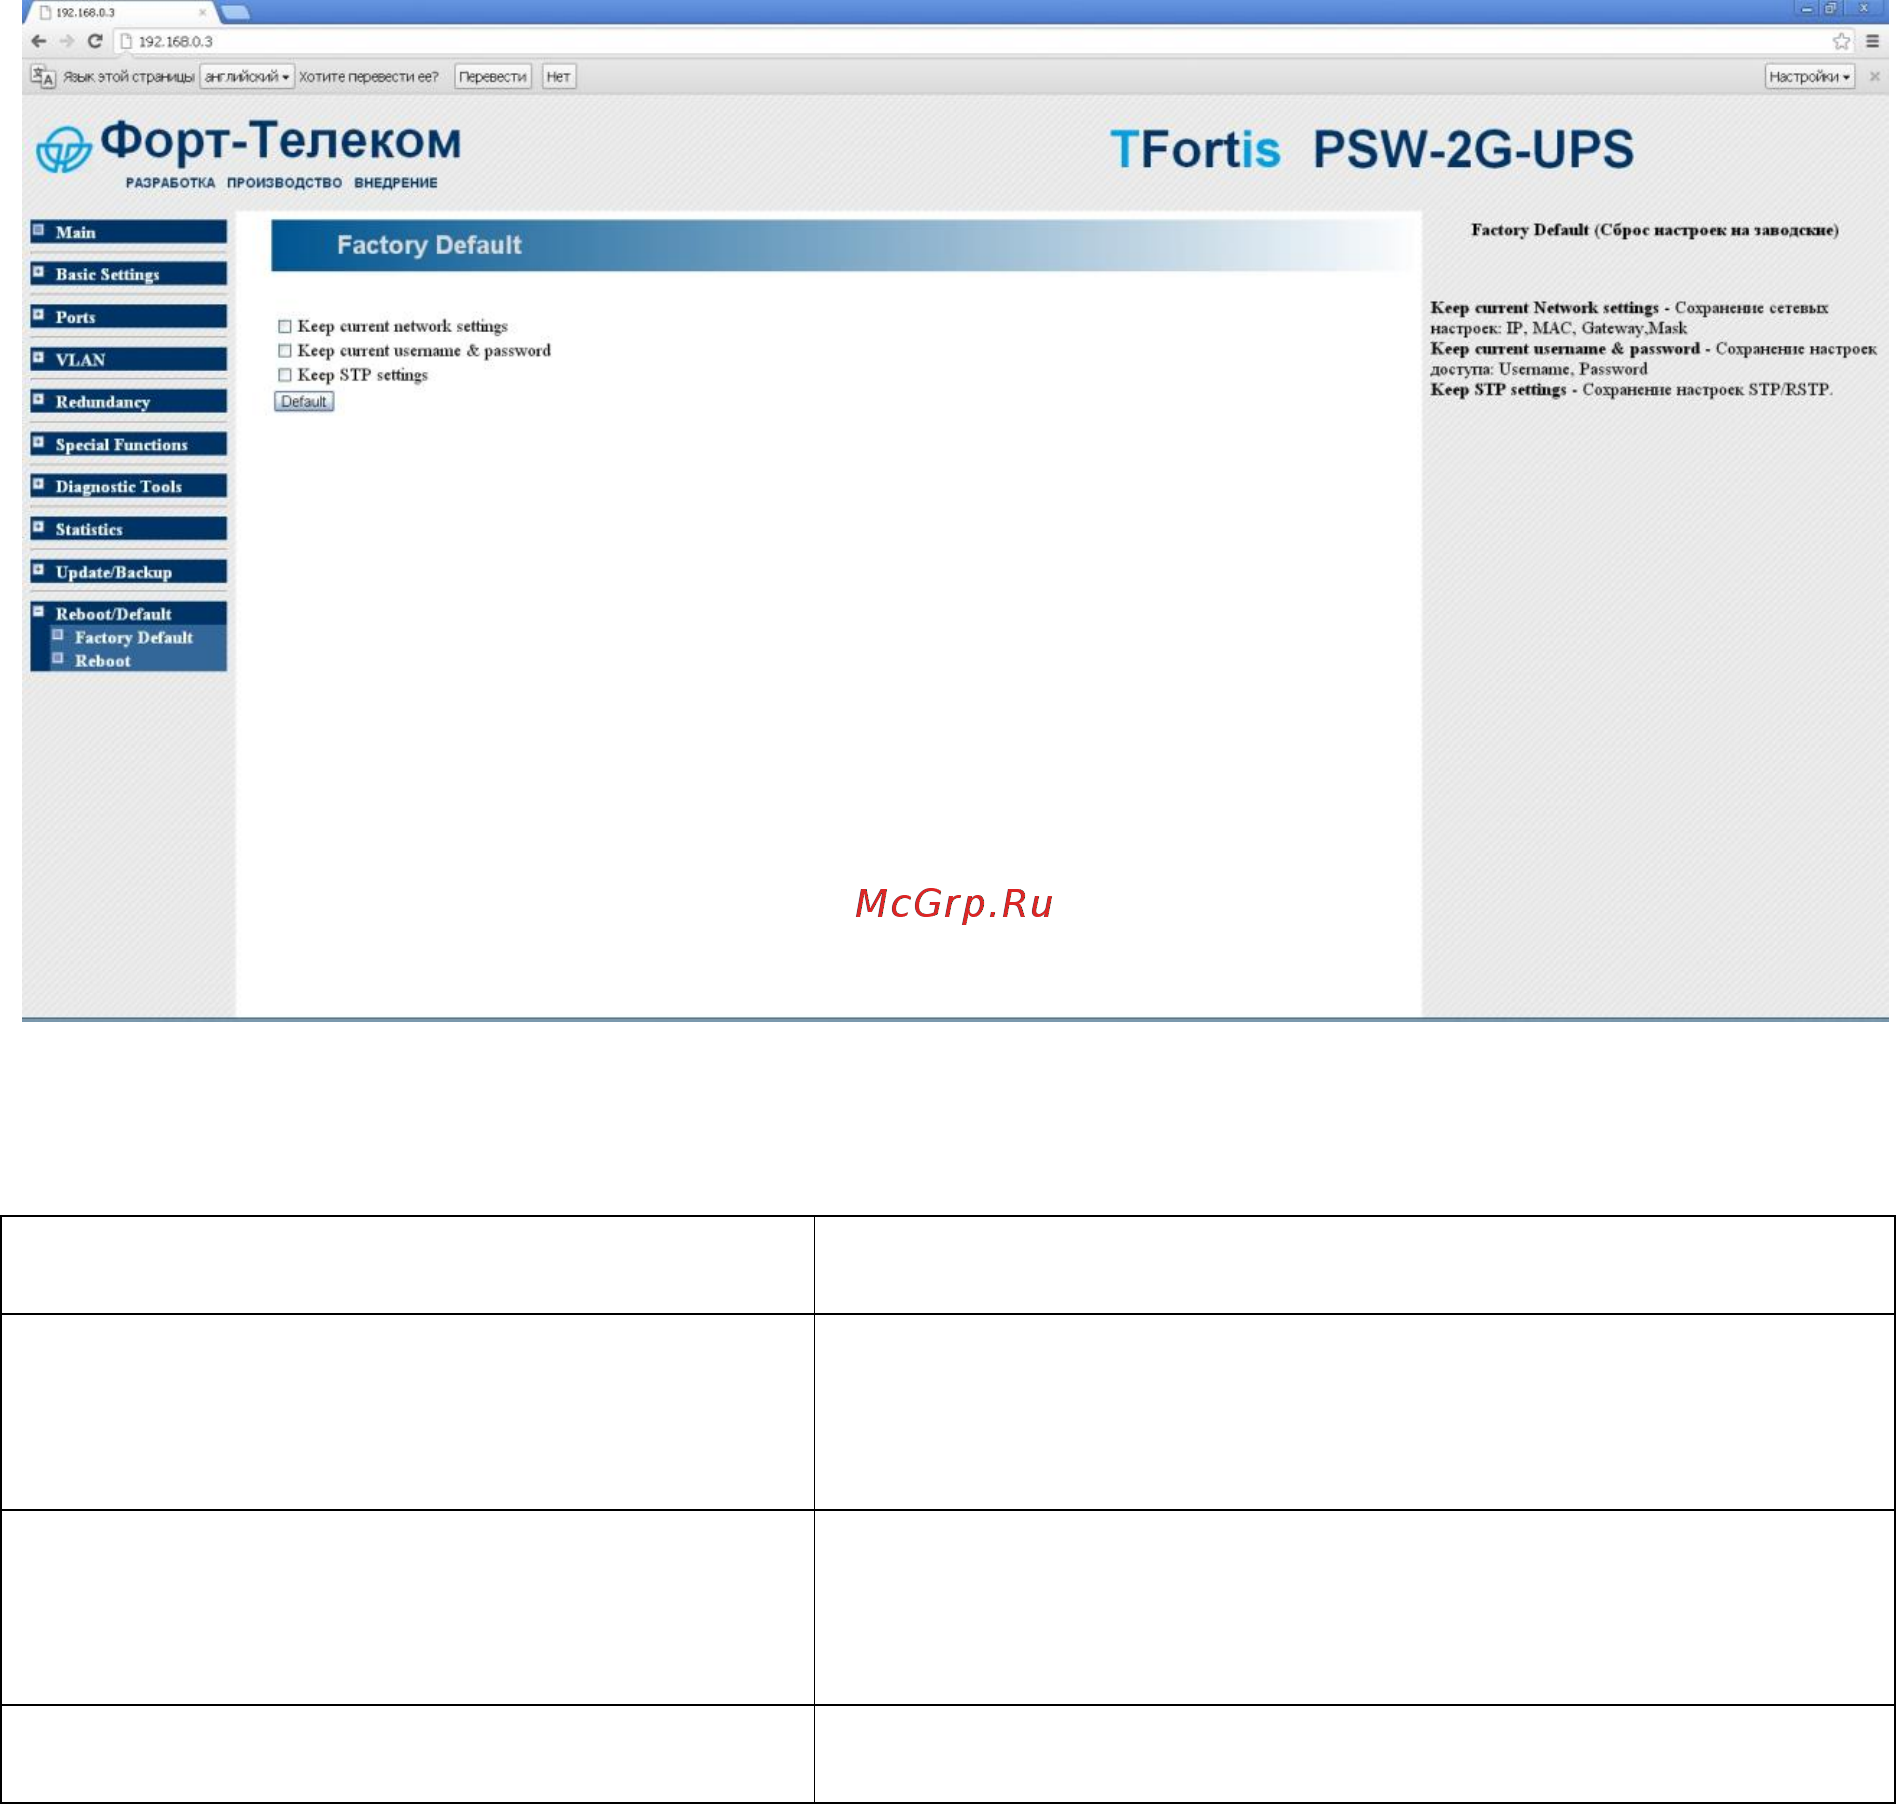The height and width of the screenshot is (1804, 1896).
Task: Expand VLAN using its plus icon
Action: 38,357
